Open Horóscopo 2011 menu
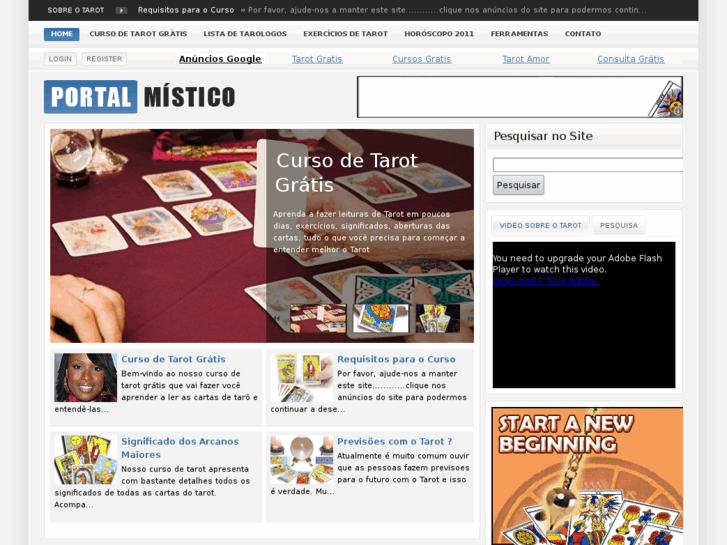The width and height of the screenshot is (727, 545). (x=439, y=34)
